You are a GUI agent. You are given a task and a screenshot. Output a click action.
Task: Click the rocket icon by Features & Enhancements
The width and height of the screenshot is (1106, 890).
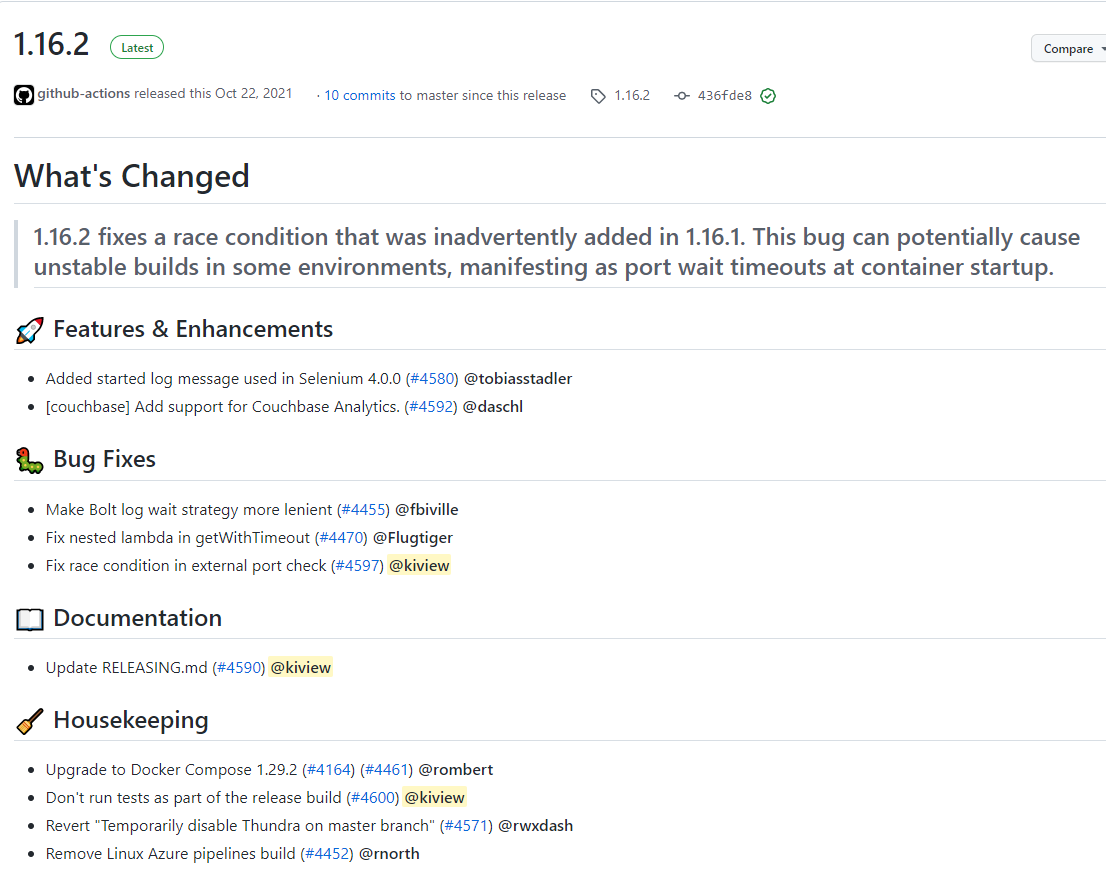[30, 330]
